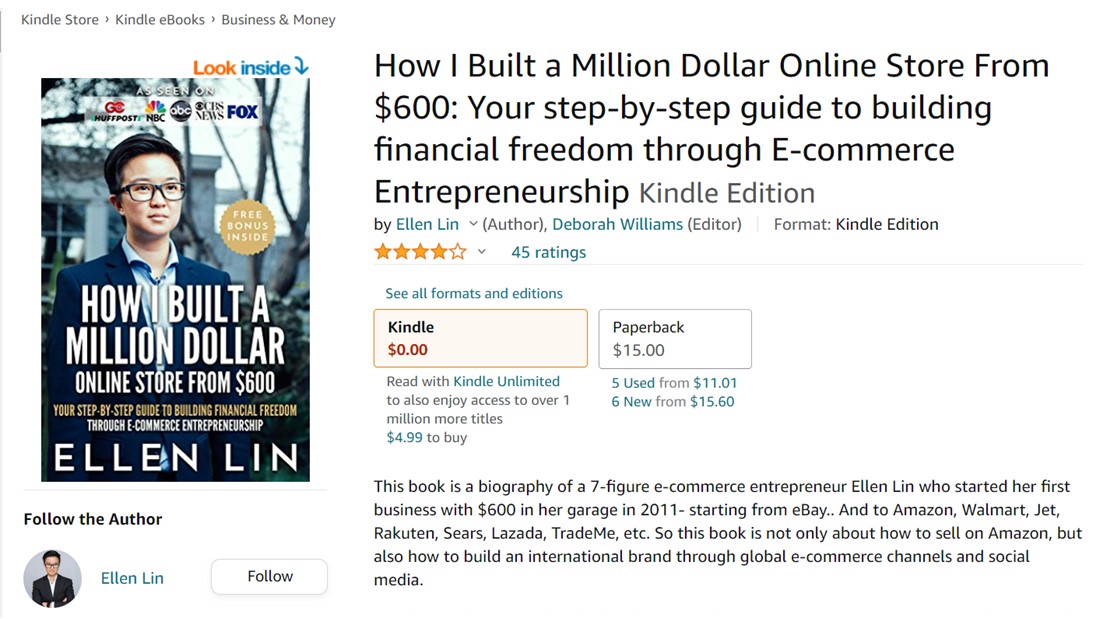Follow the author Ellen Lin
This screenshot has width=1100, height=619.
[x=269, y=576]
